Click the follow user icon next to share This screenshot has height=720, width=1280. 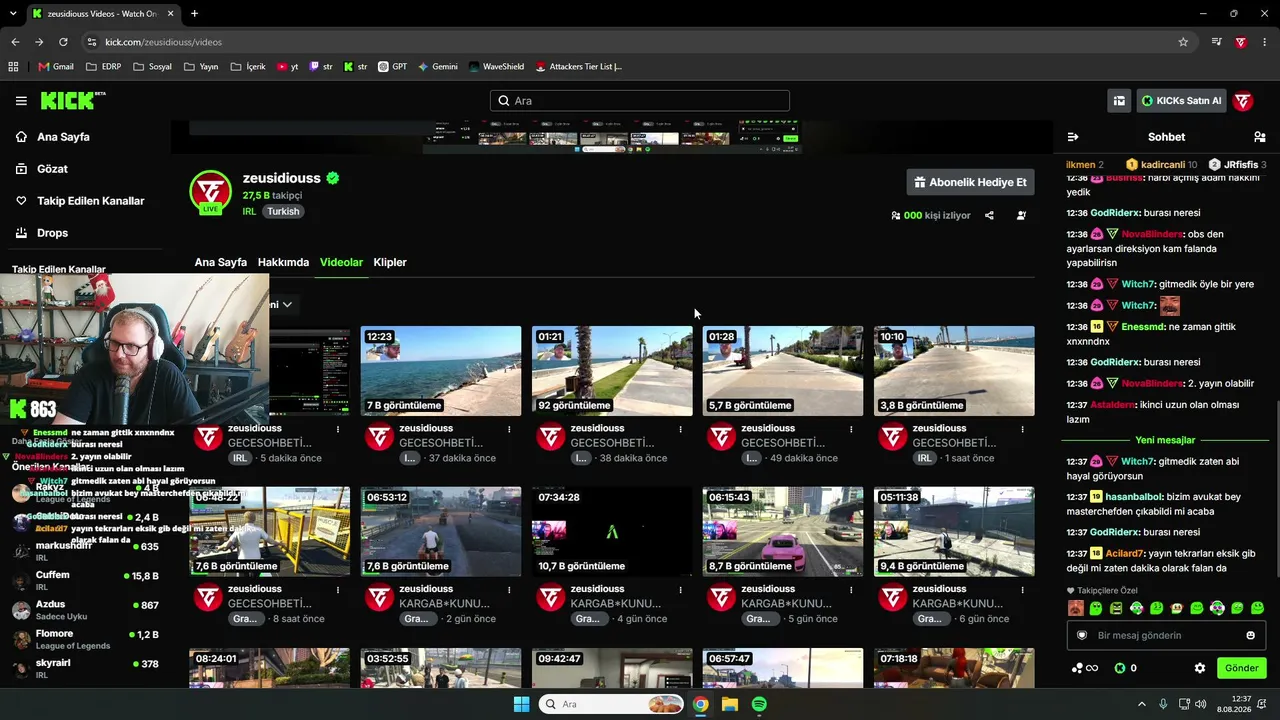[x=1021, y=215]
